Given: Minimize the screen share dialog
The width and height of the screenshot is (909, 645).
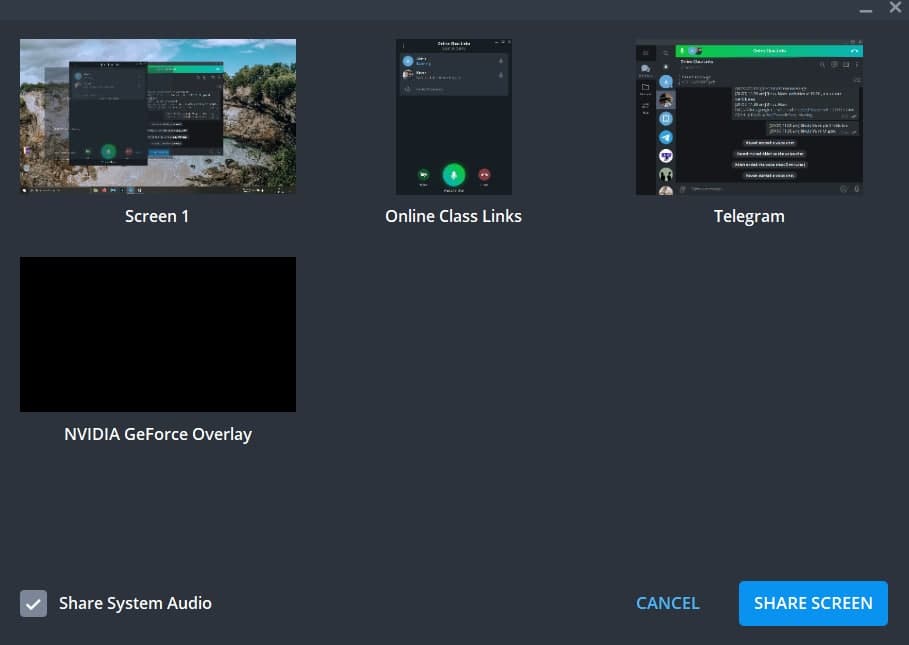Looking at the screenshot, I should tap(865, 10).
